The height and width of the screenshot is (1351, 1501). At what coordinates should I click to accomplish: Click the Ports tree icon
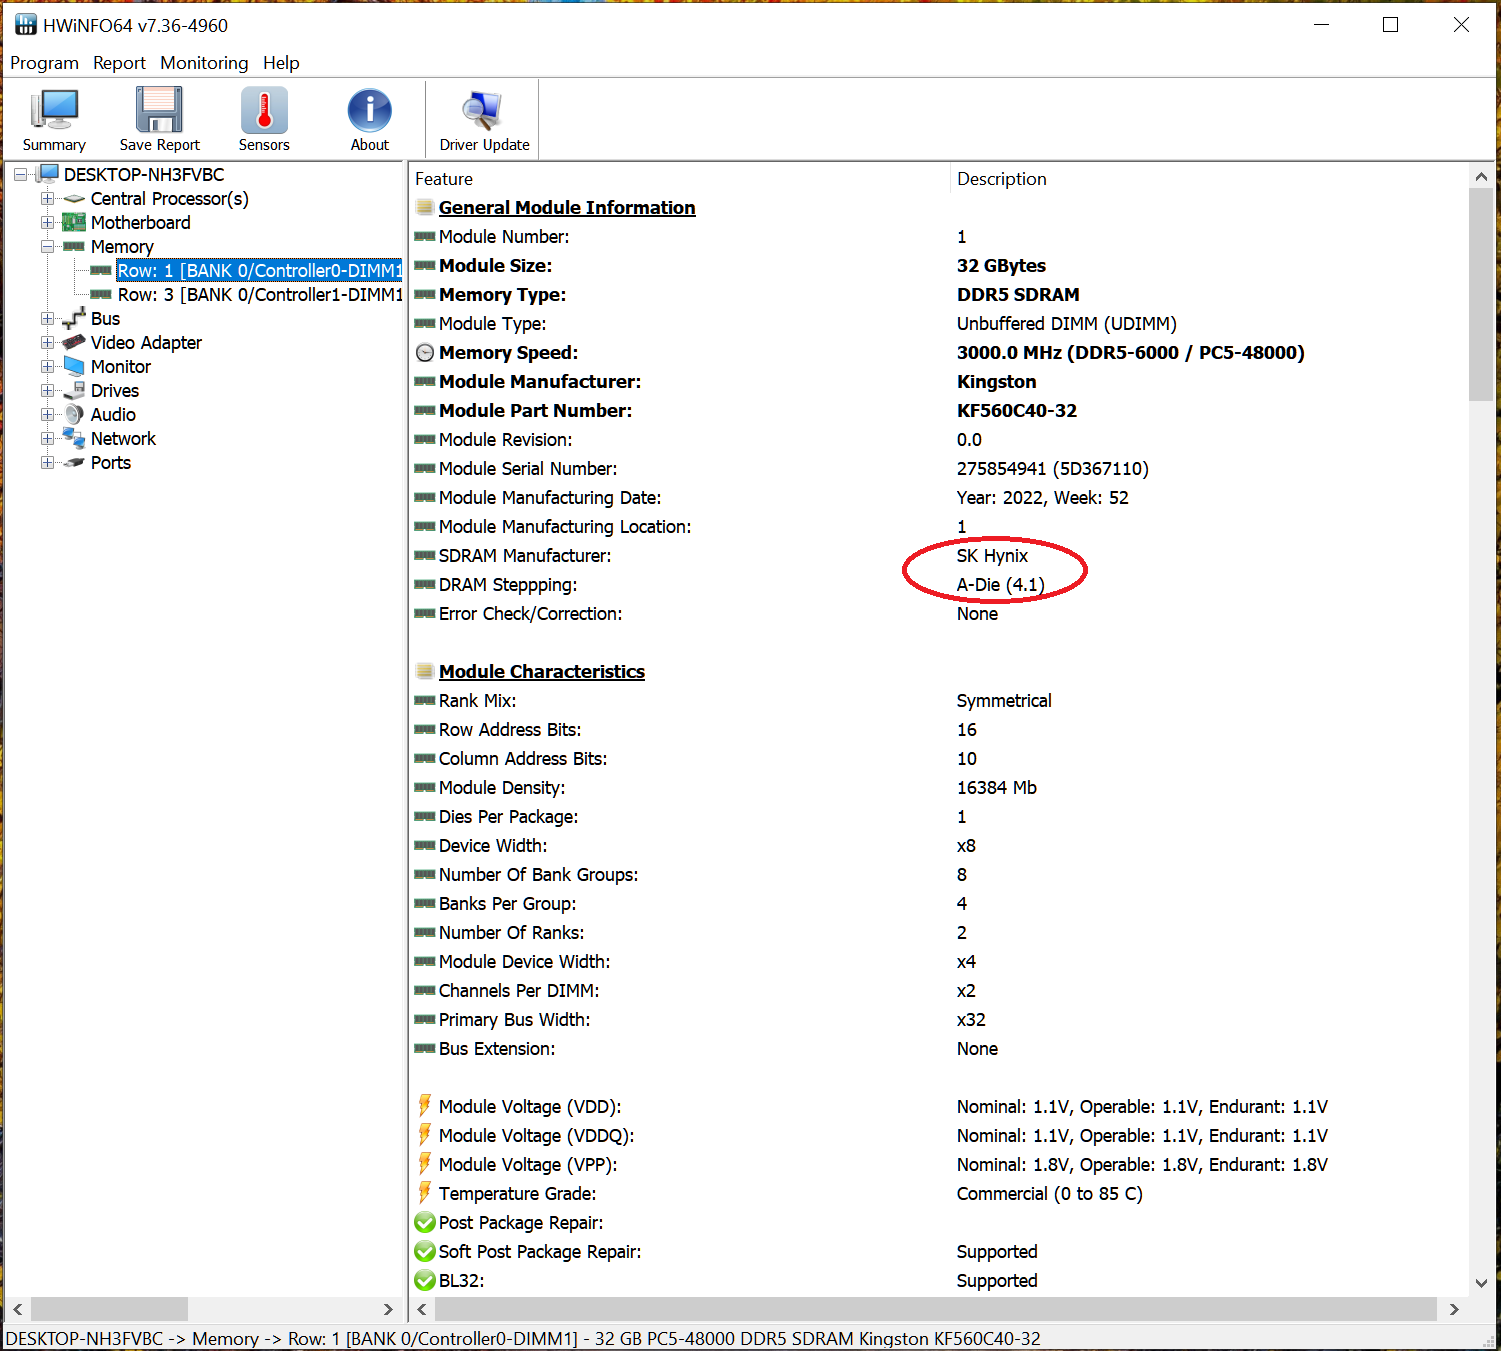pyautogui.click(x=74, y=462)
